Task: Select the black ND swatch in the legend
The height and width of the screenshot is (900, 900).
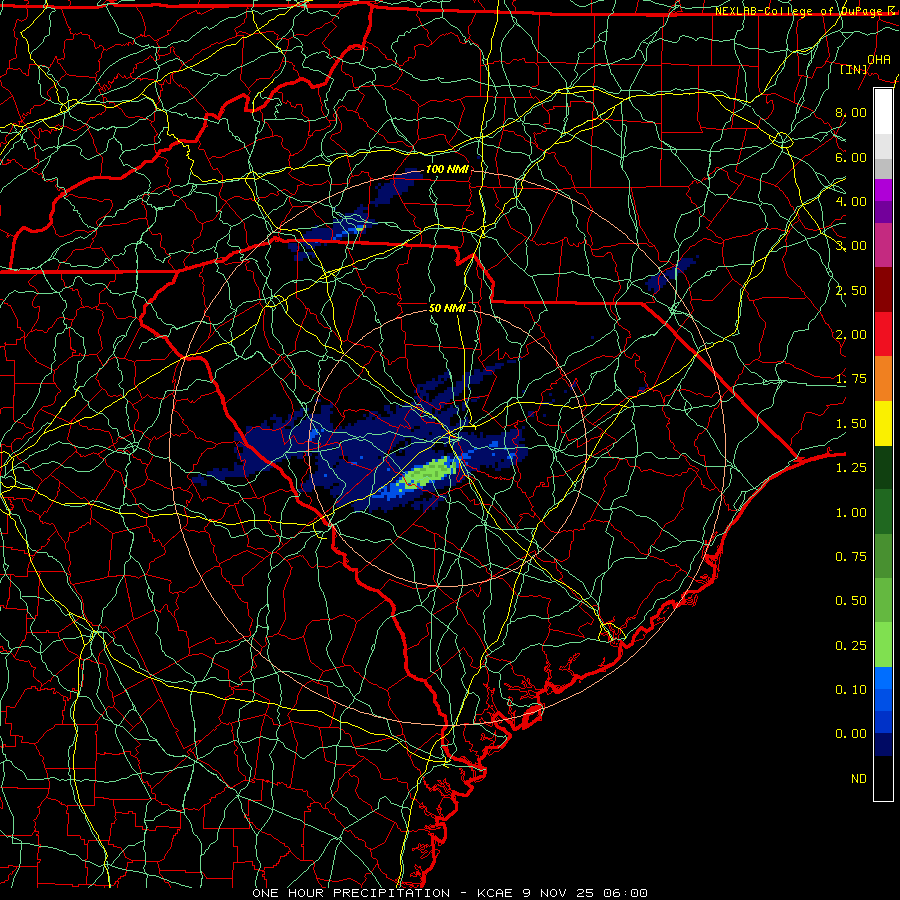Action: (x=883, y=778)
